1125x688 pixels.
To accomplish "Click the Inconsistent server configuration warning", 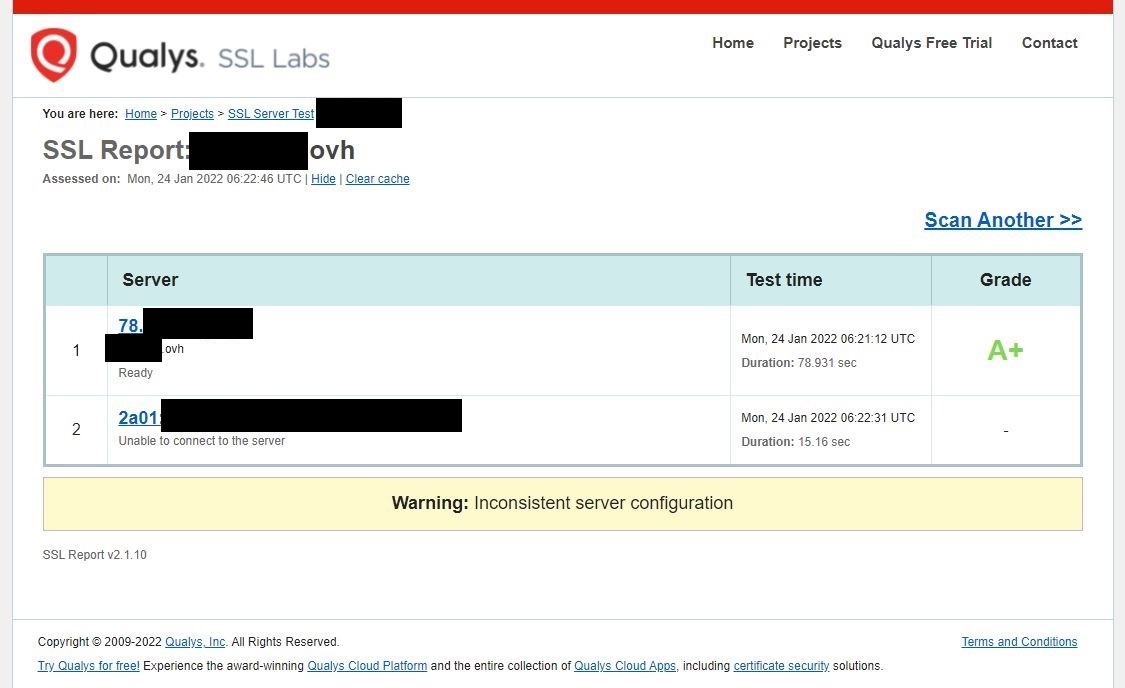I will point(562,504).
